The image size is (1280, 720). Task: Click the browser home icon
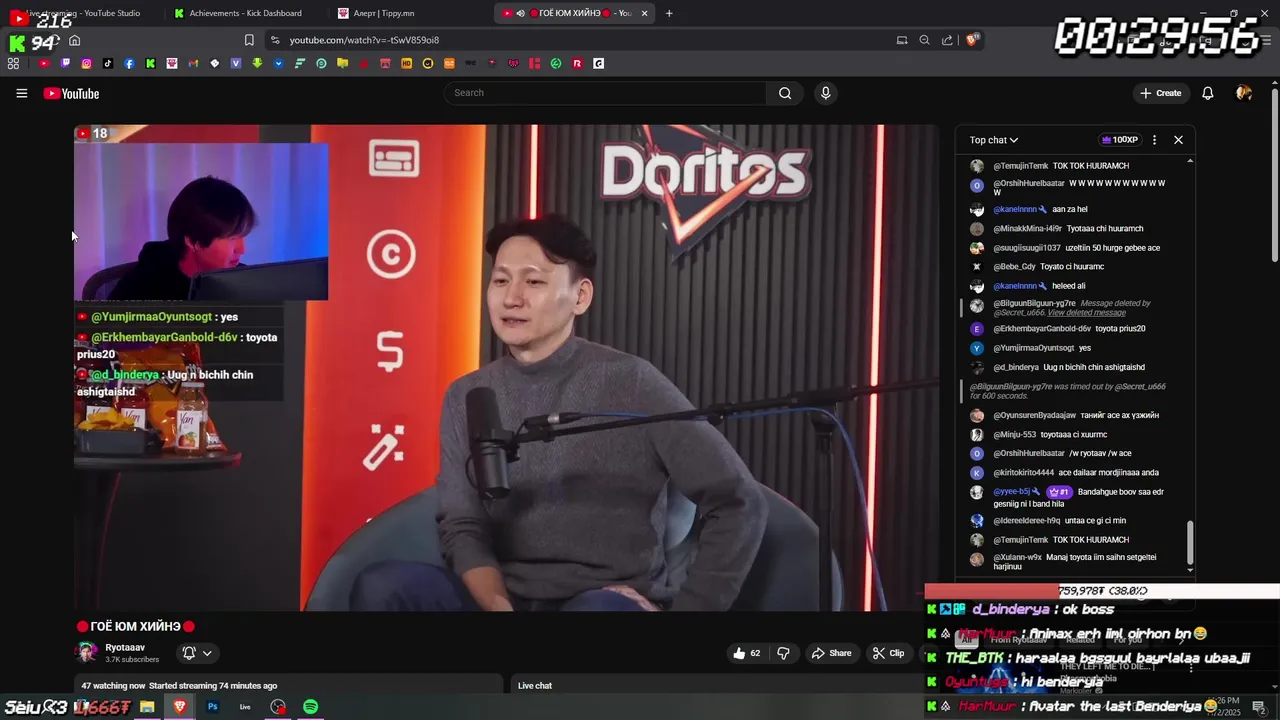[x=74, y=40]
